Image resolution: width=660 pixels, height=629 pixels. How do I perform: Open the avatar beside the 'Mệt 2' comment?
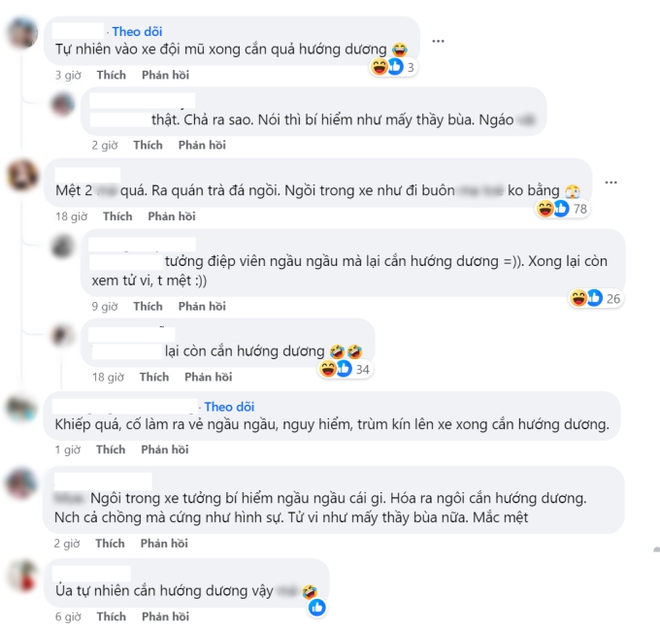click(x=21, y=175)
